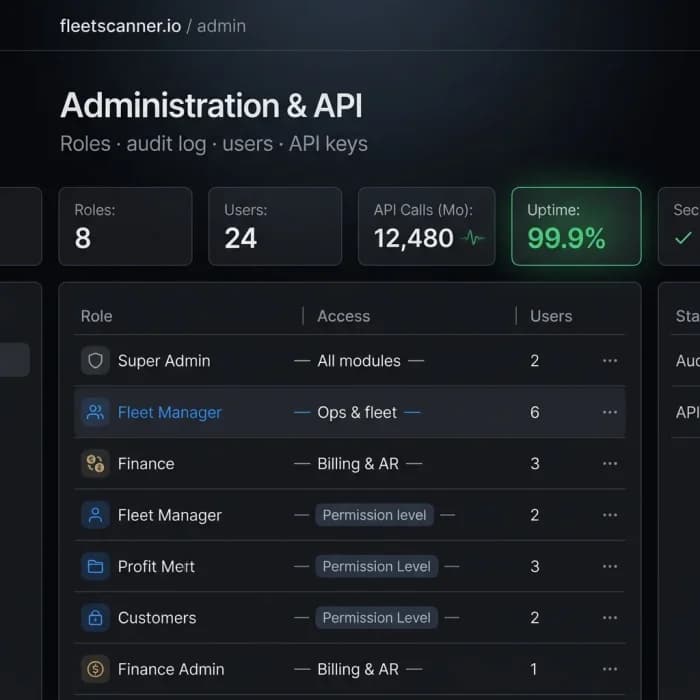Viewport: 700px width, 700px height.
Task: Click Billing & AR in the Finance row
Action: tap(358, 463)
